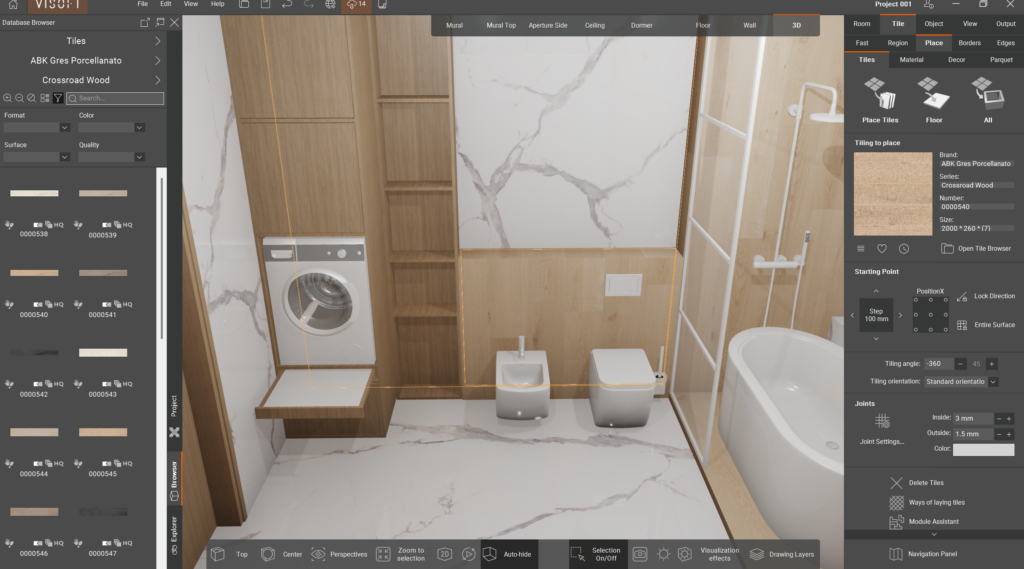
Task: Switch to the Borders tab
Action: (969, 43)
